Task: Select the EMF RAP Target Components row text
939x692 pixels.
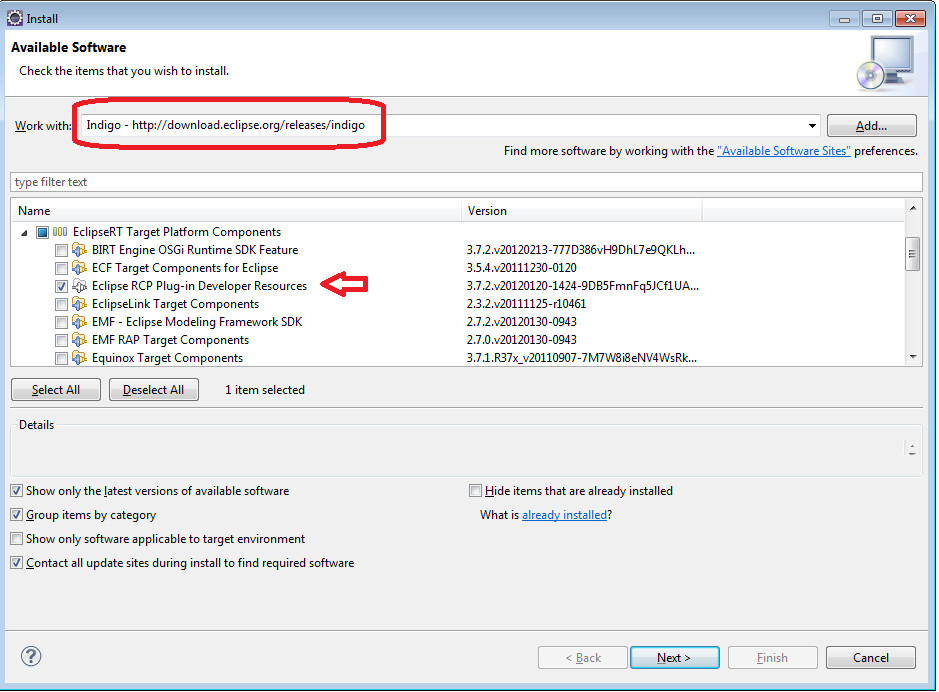Action: pos(170,340)
